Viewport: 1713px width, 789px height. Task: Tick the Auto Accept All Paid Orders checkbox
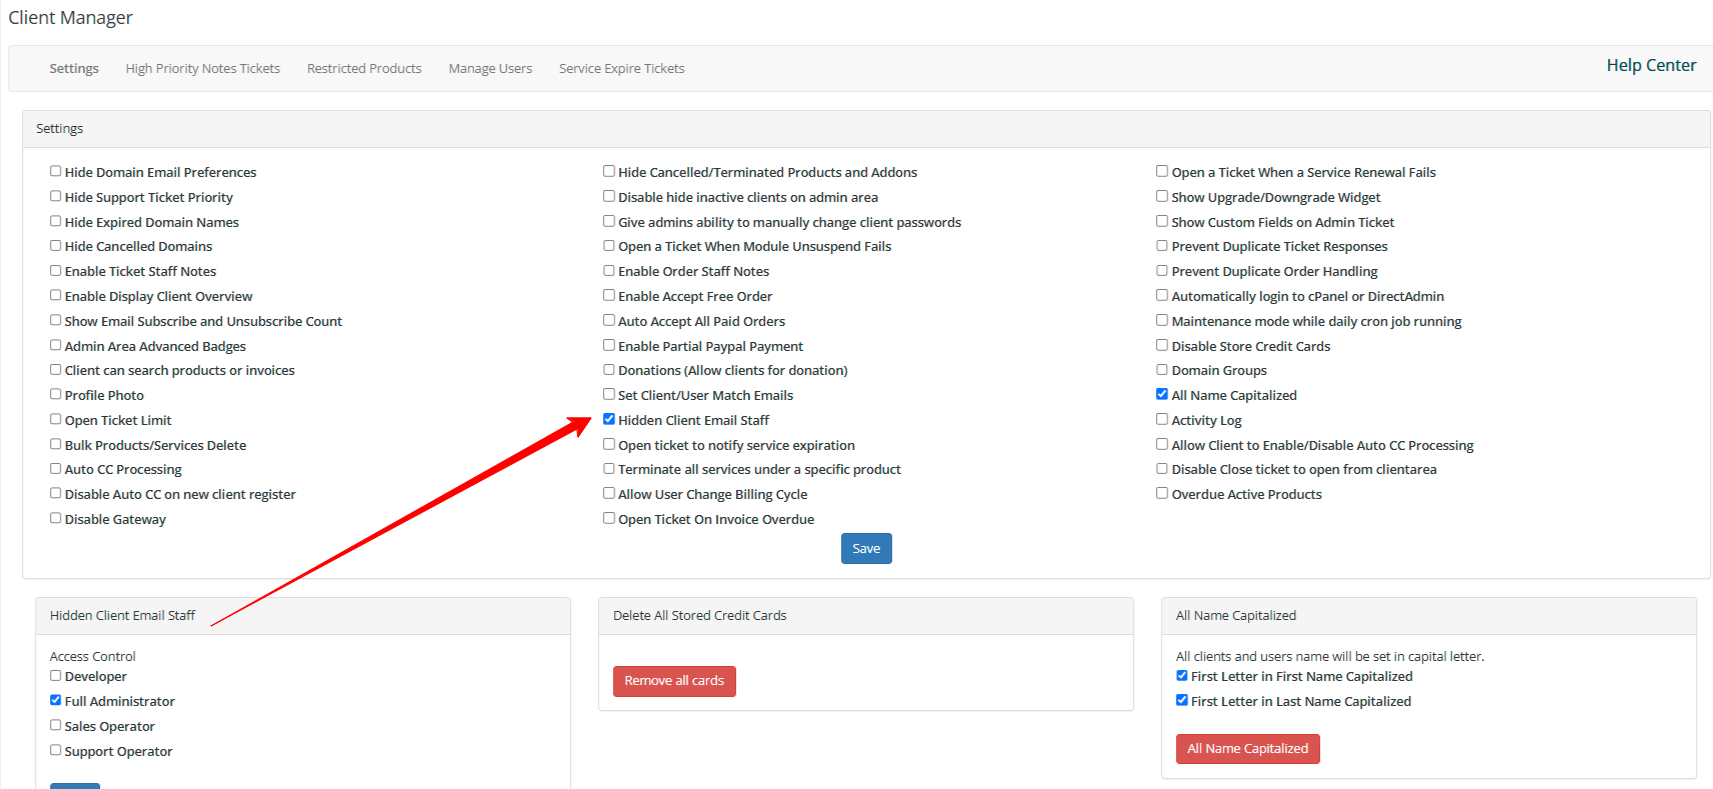[609, 320]
